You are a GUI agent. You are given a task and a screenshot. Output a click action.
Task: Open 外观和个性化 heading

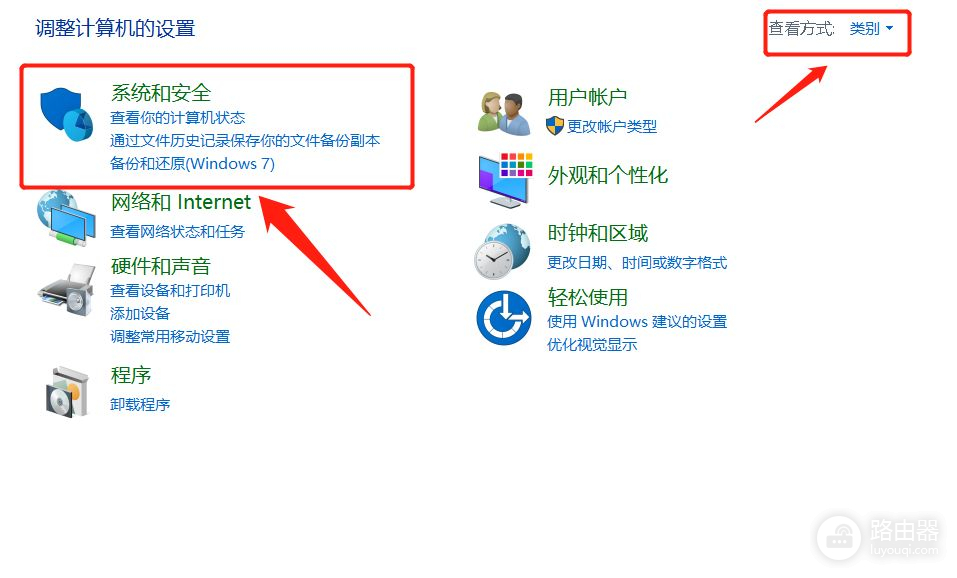(608, 175)
